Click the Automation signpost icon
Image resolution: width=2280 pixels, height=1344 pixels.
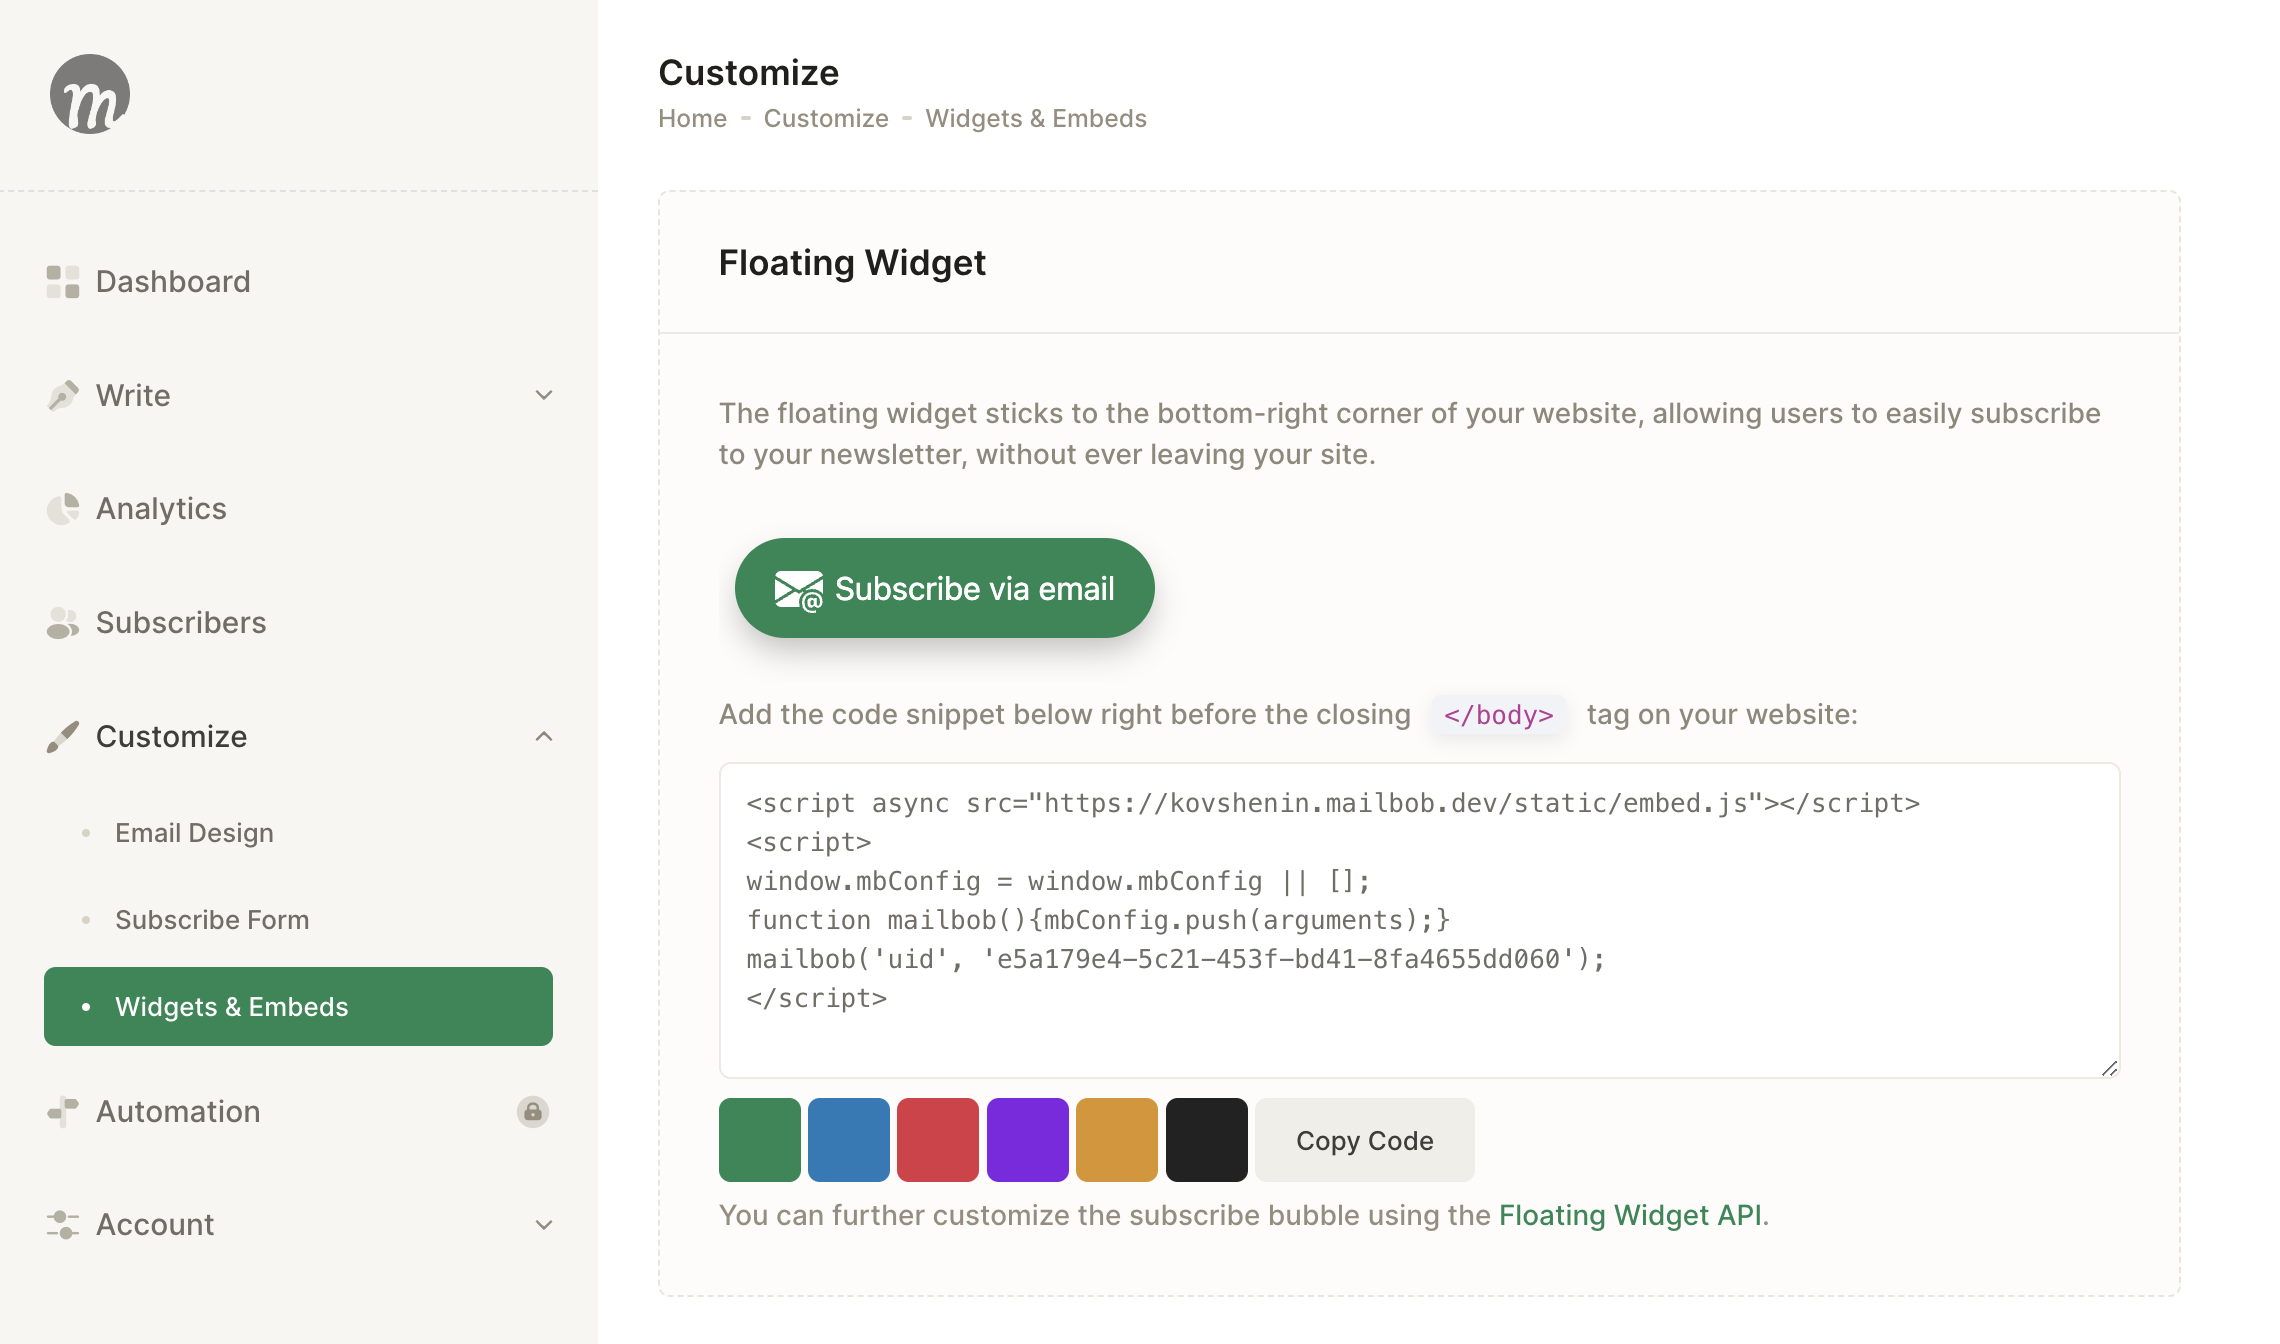[63, 1112]
